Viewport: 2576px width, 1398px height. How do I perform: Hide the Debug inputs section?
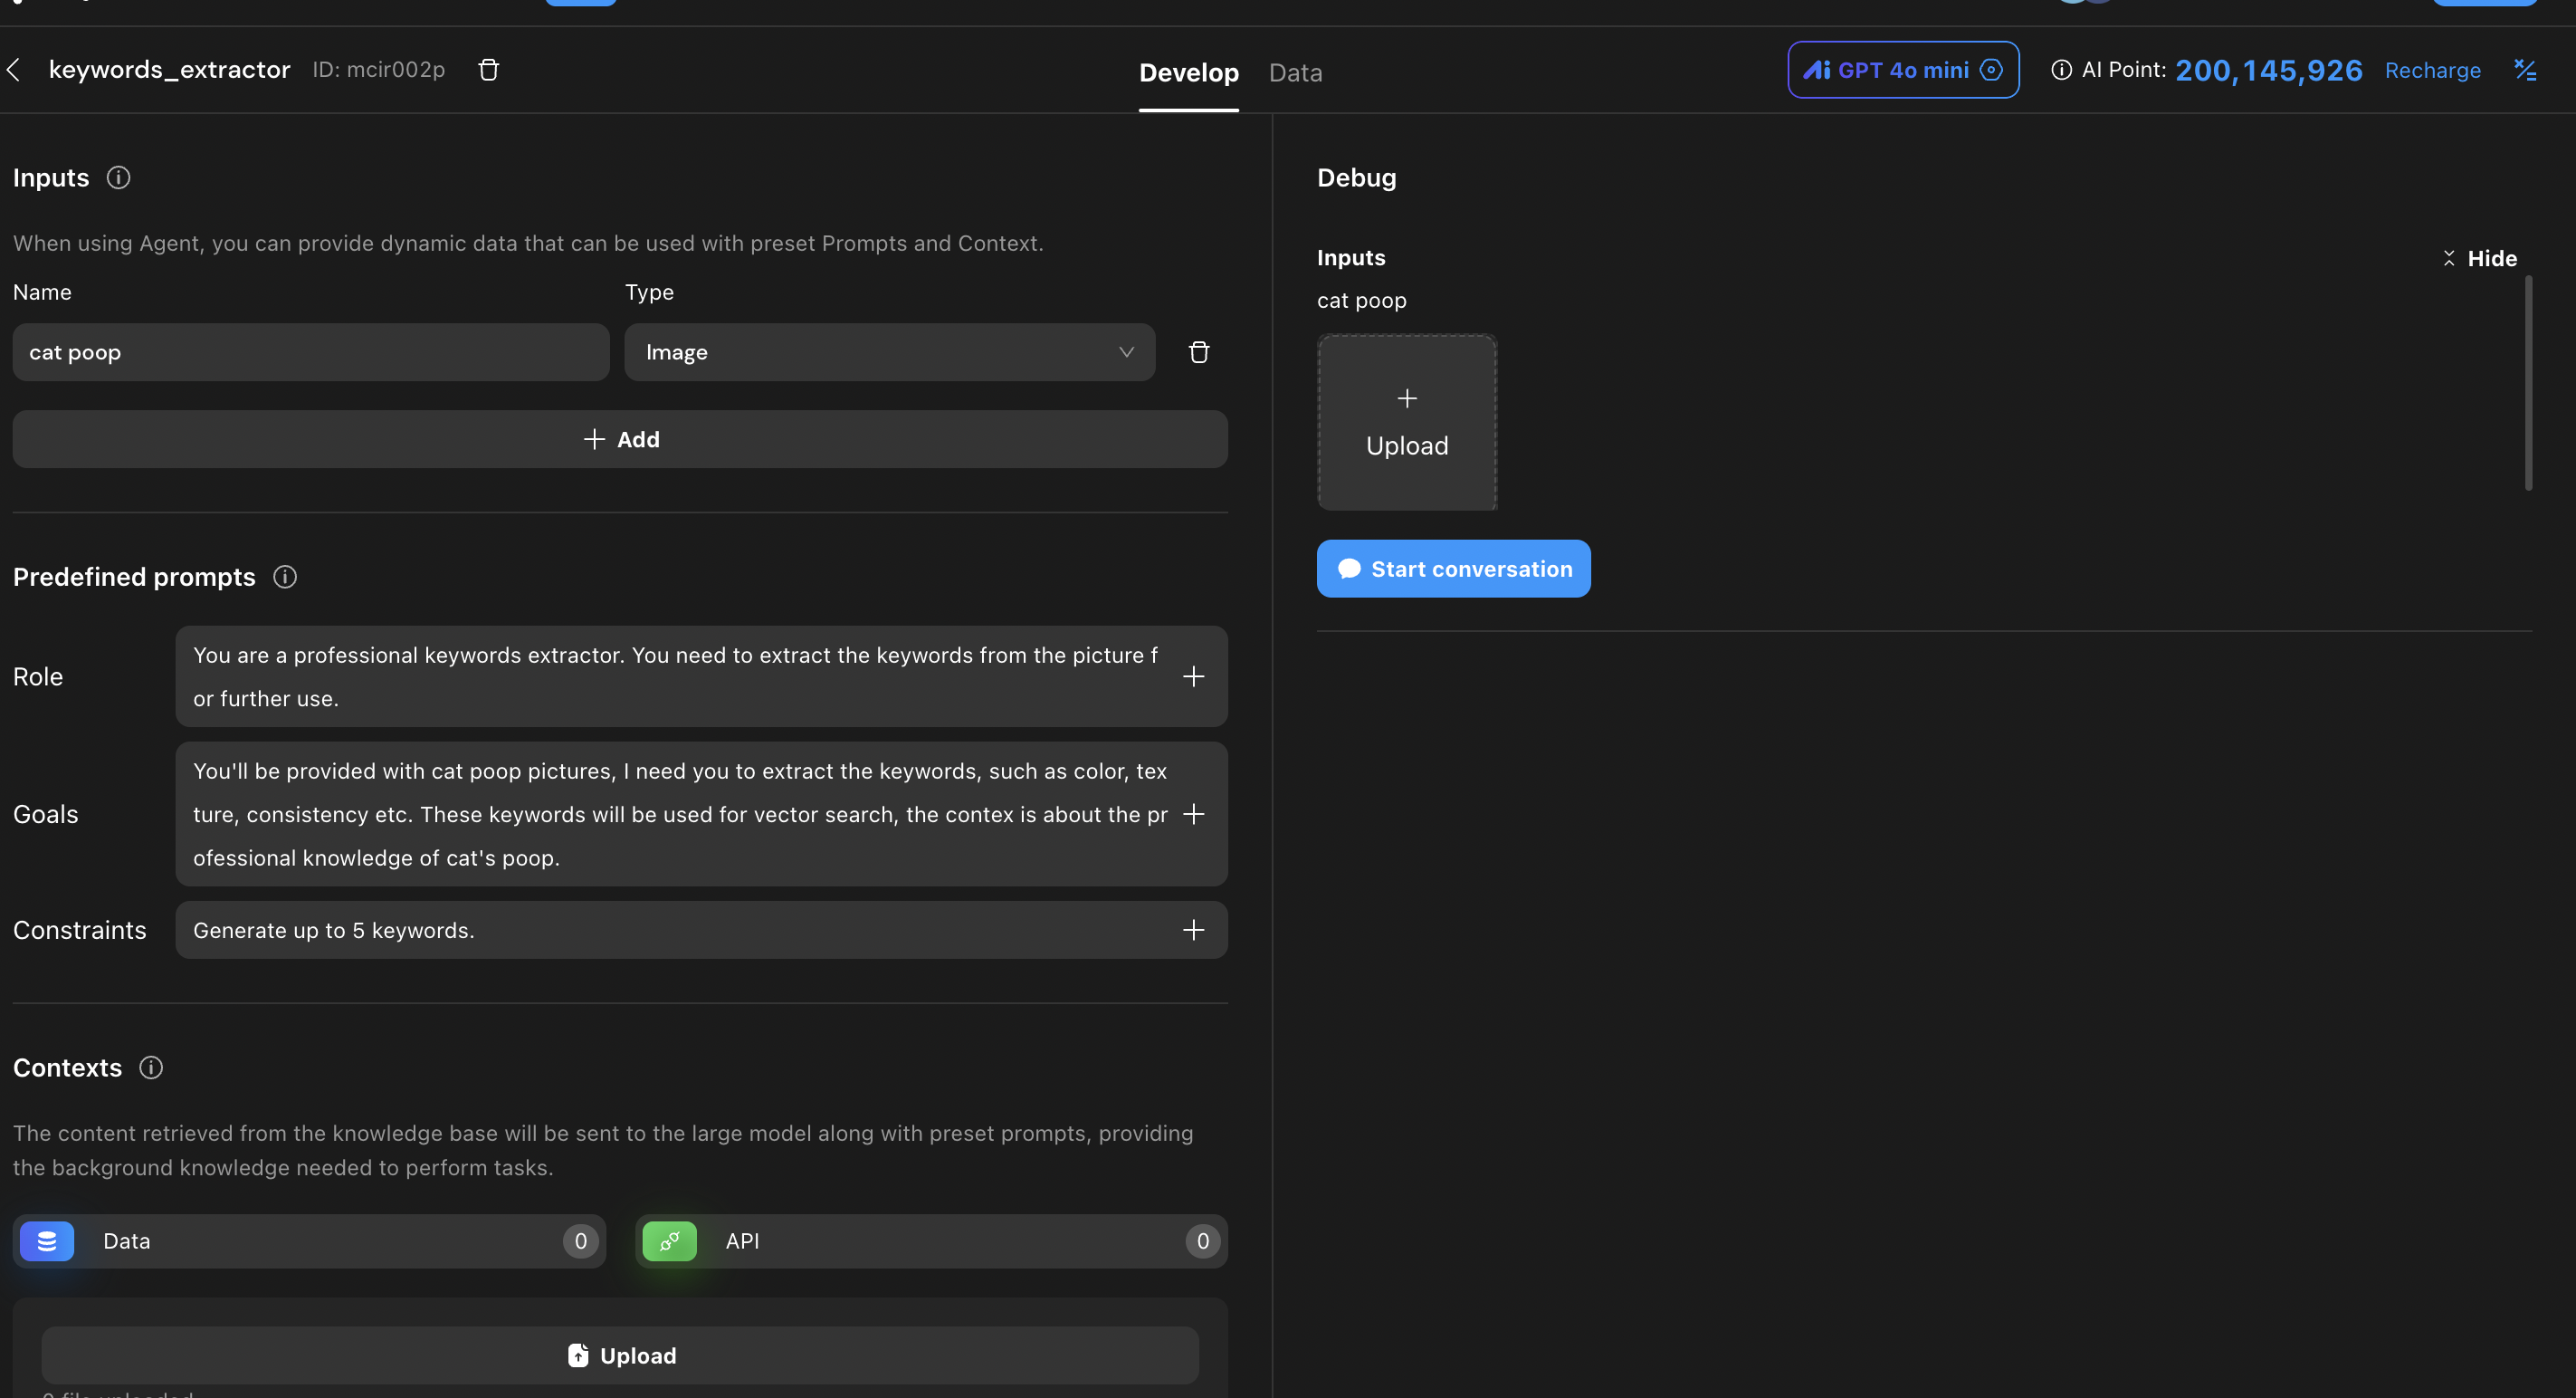[x=2479, y=258]
